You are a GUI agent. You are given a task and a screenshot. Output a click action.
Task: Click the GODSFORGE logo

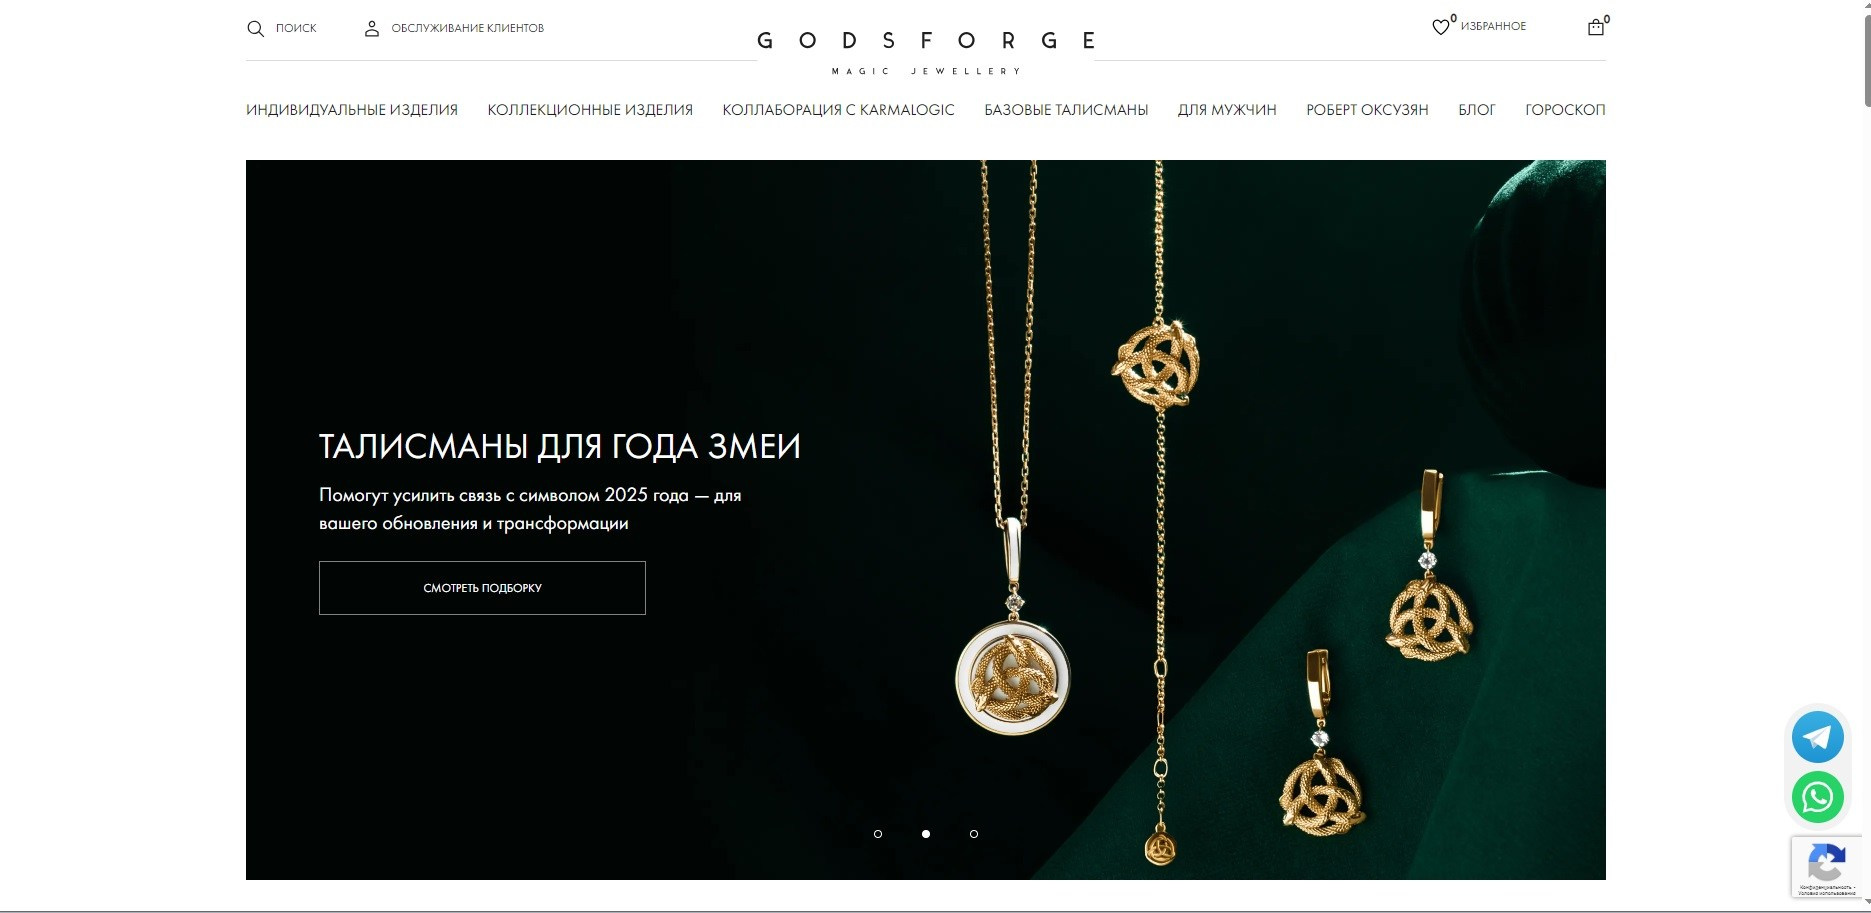click(926, 51)
